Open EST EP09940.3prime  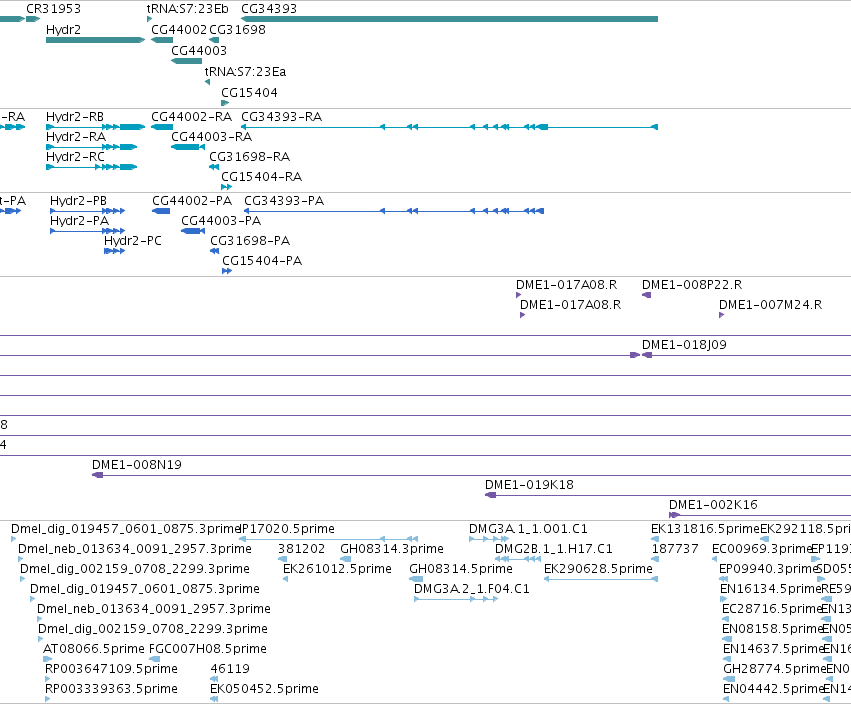click(723, 579)
